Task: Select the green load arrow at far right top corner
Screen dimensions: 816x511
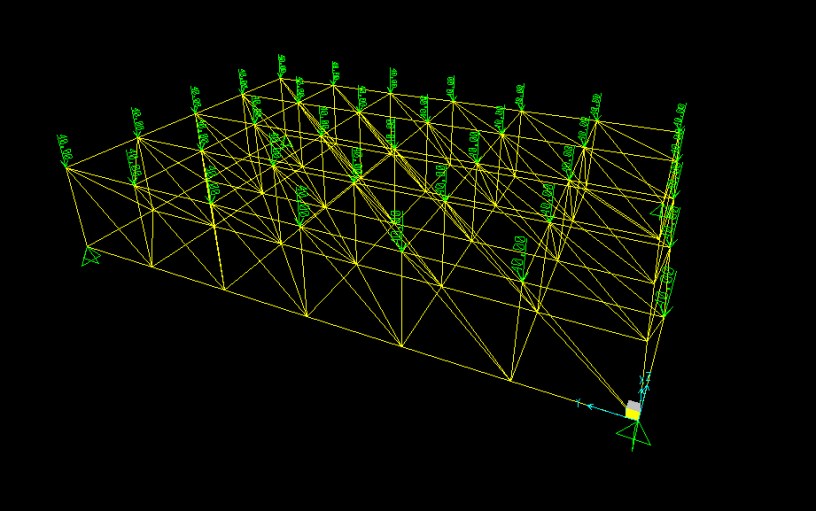Action: click(x=680, y=114)
